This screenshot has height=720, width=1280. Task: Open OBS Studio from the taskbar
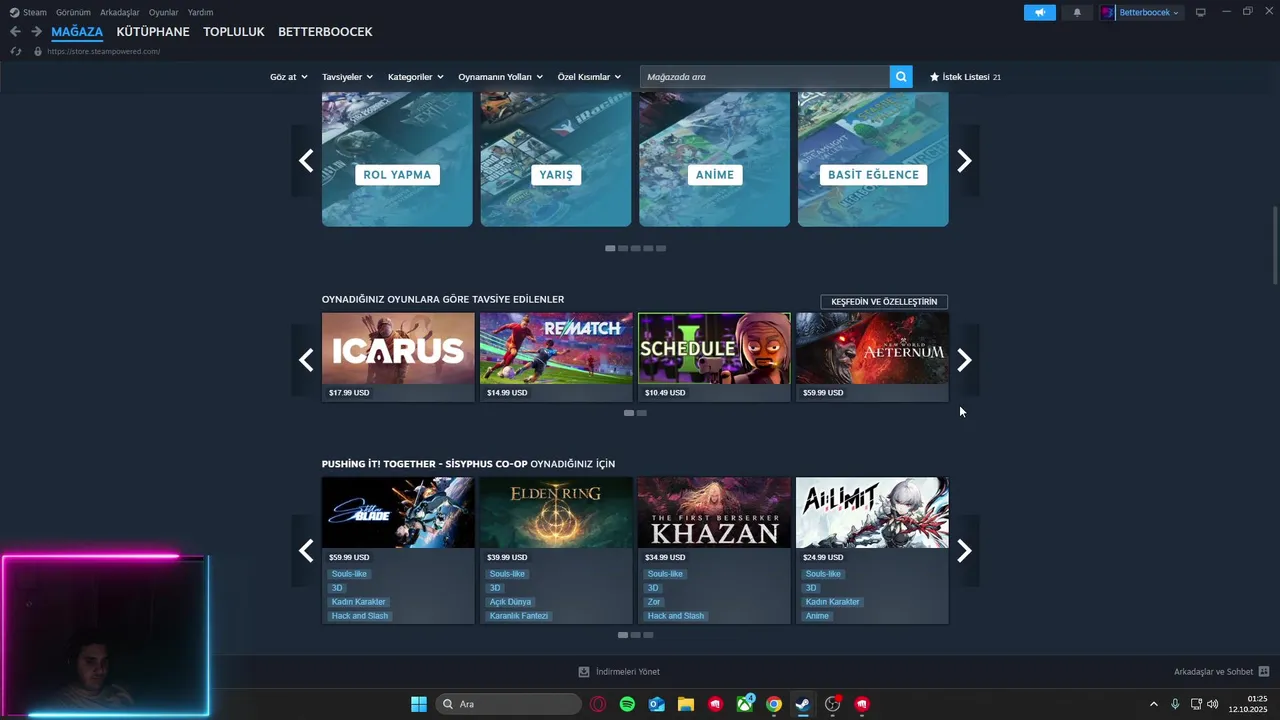pos(832,704)
